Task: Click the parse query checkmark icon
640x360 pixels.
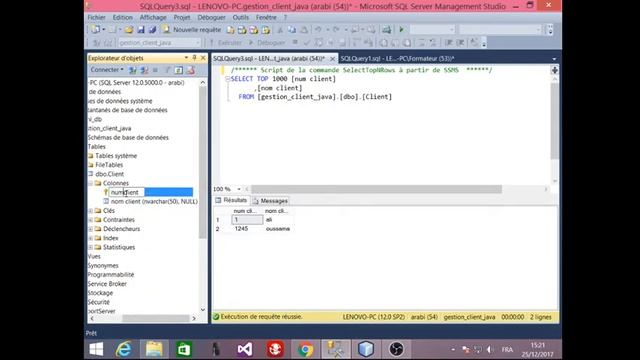Action: [x=307, y=43]
